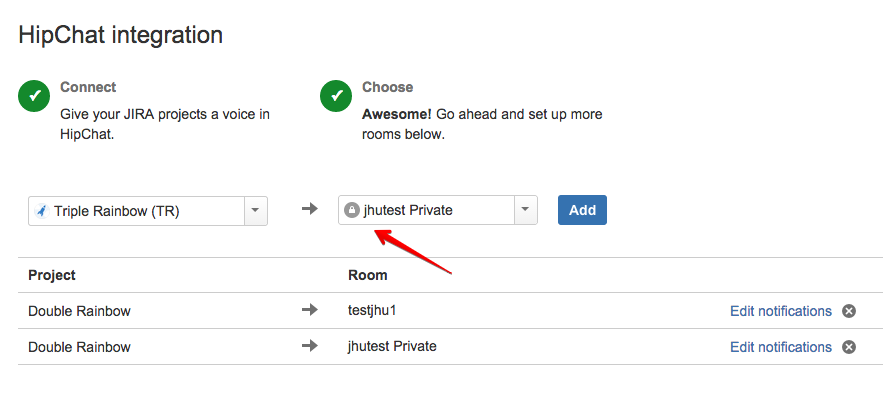Select the Triple Rainbow (TR) combo box
The image size is (883, 401).
click(x=148, y=211)
